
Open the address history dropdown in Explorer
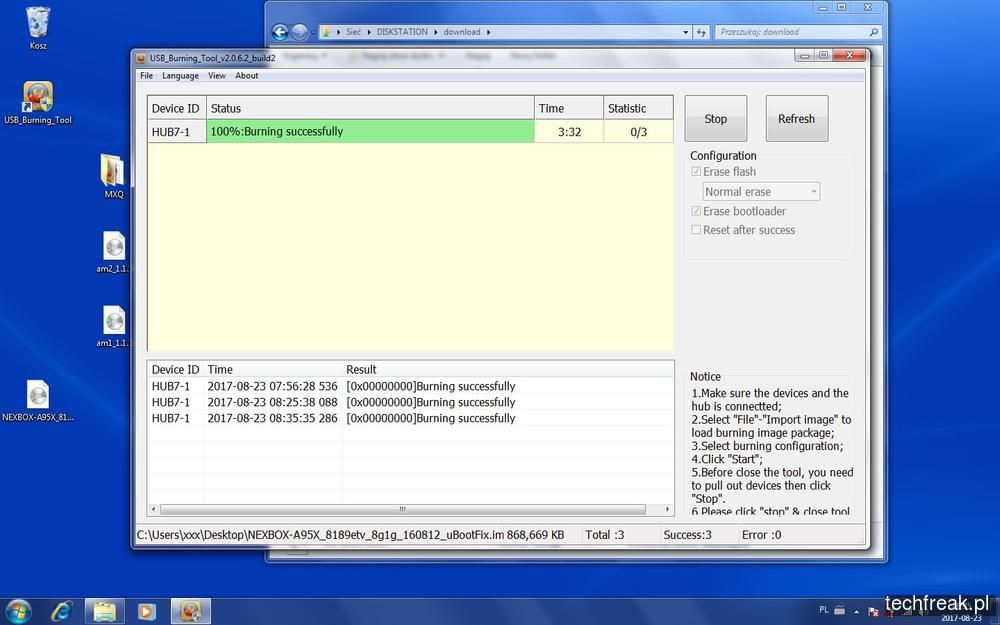coord(686,32)
